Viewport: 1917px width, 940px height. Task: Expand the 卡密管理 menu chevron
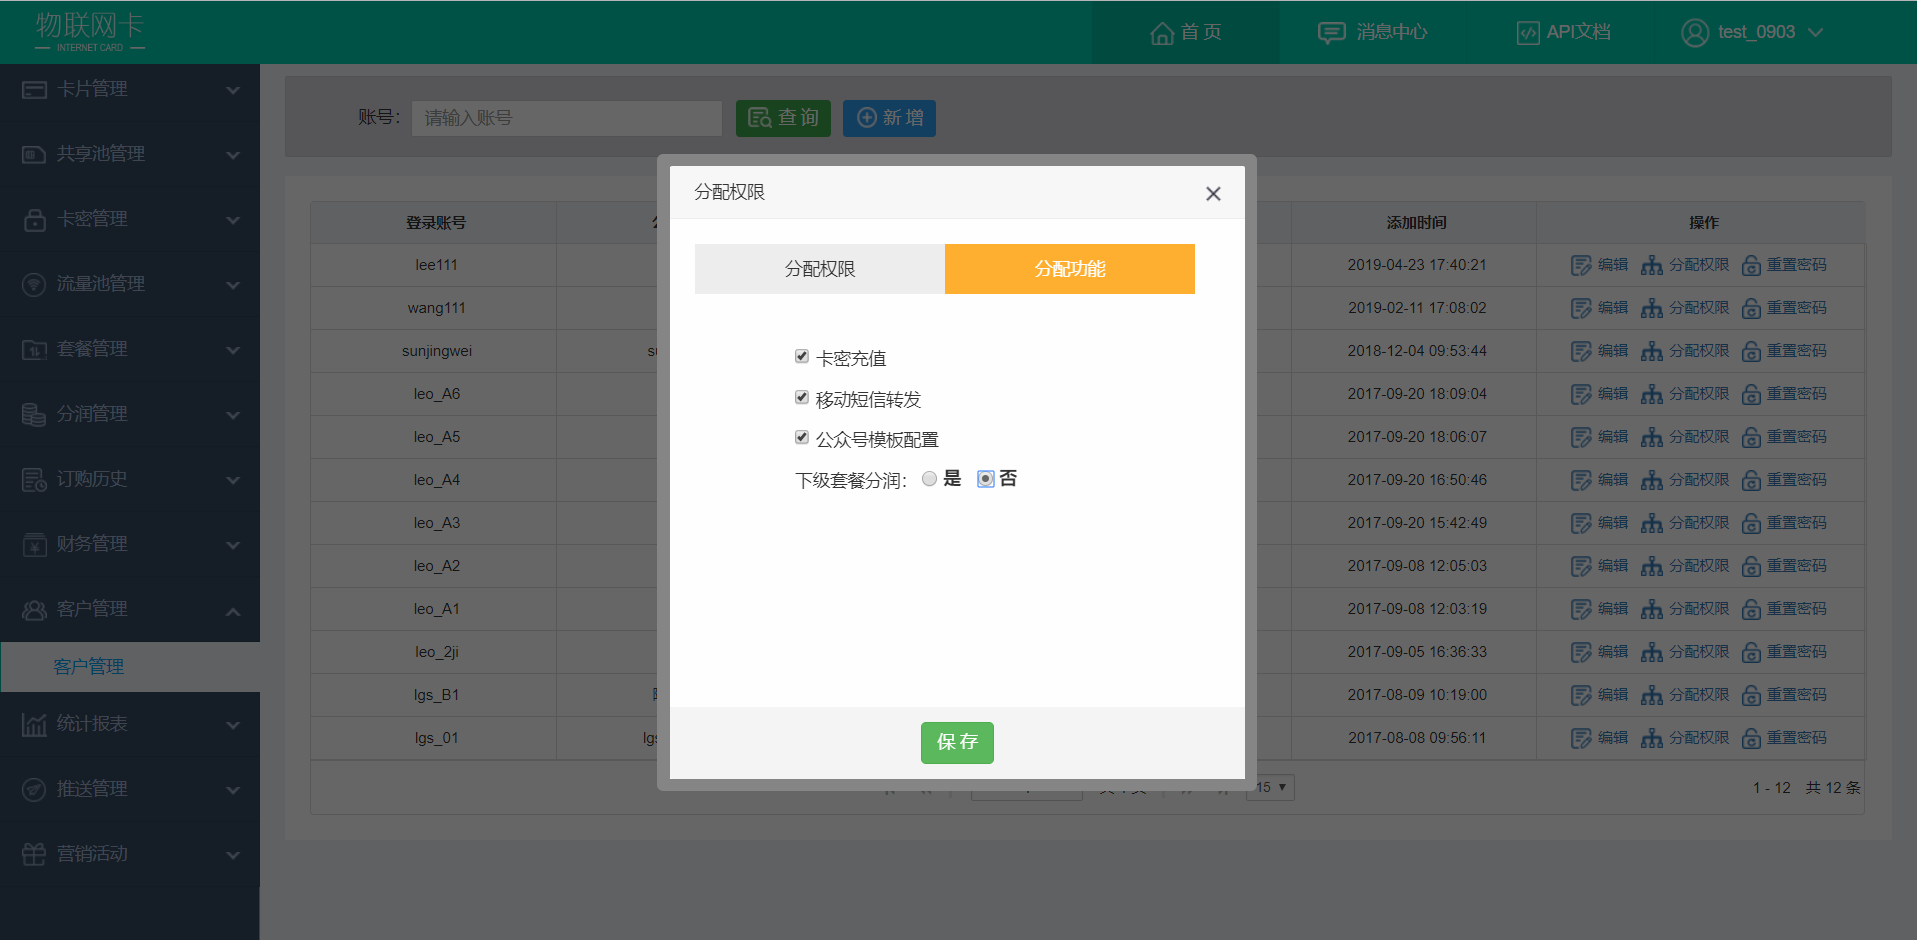(x=233, y=221)
